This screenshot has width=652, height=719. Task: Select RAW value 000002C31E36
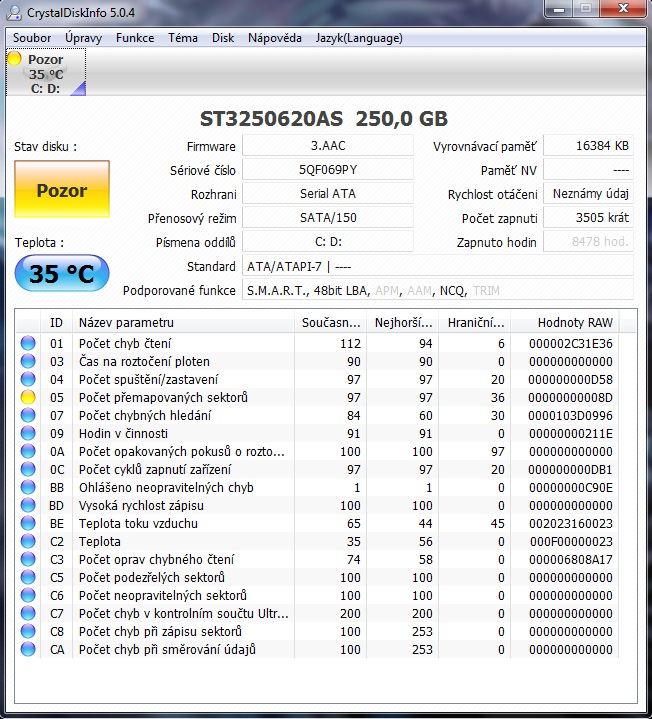[570, 343]
